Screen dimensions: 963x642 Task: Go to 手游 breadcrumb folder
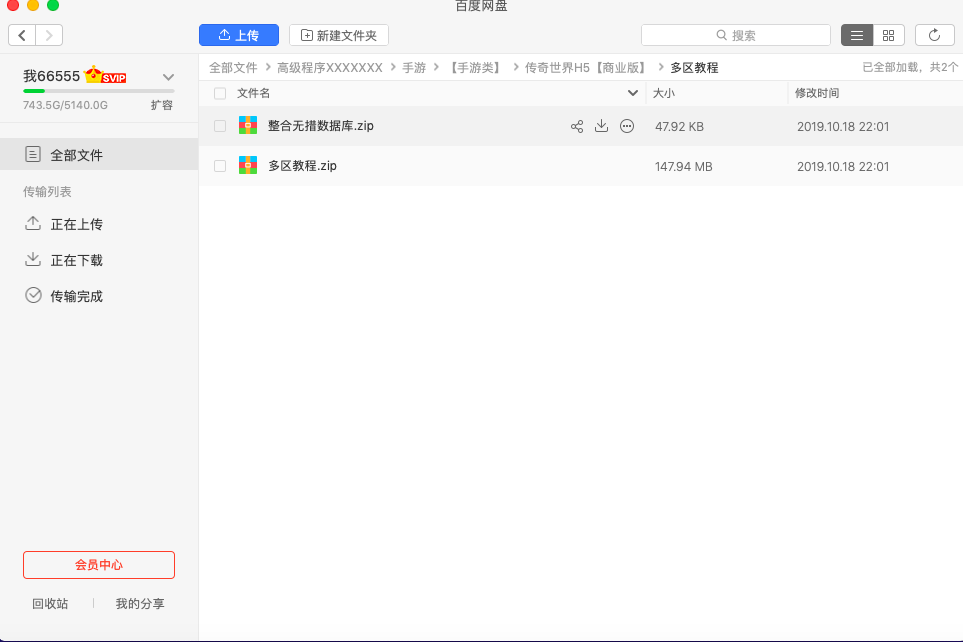click(x=414, y=68)
